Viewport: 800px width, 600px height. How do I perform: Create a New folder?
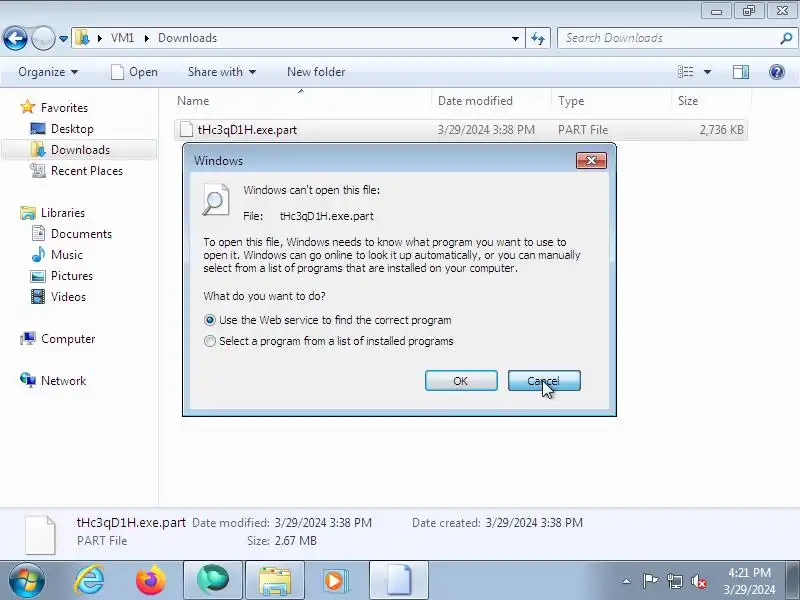pyautogui.click(x=316, y=72)
